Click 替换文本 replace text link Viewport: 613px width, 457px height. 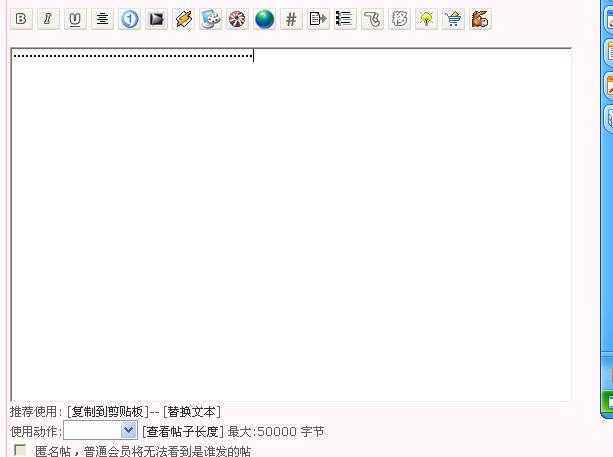pos(192,412)
